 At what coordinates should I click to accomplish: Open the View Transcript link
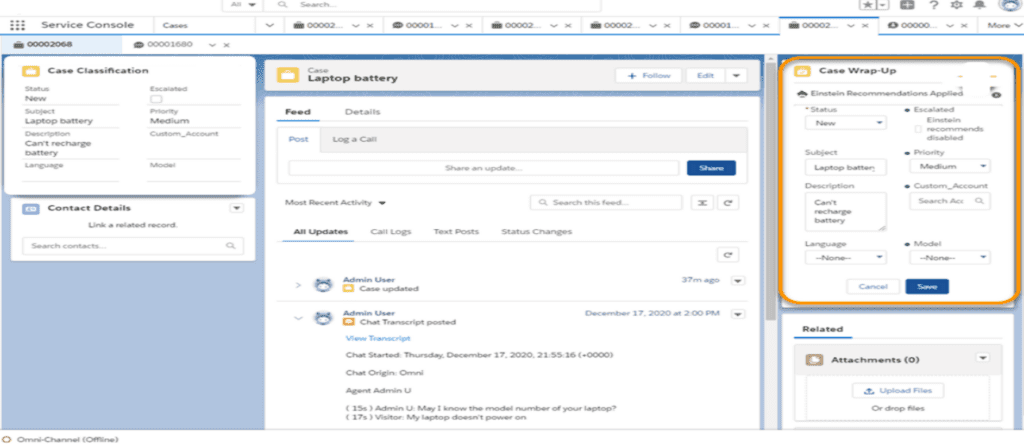click(x=369, y=338)
